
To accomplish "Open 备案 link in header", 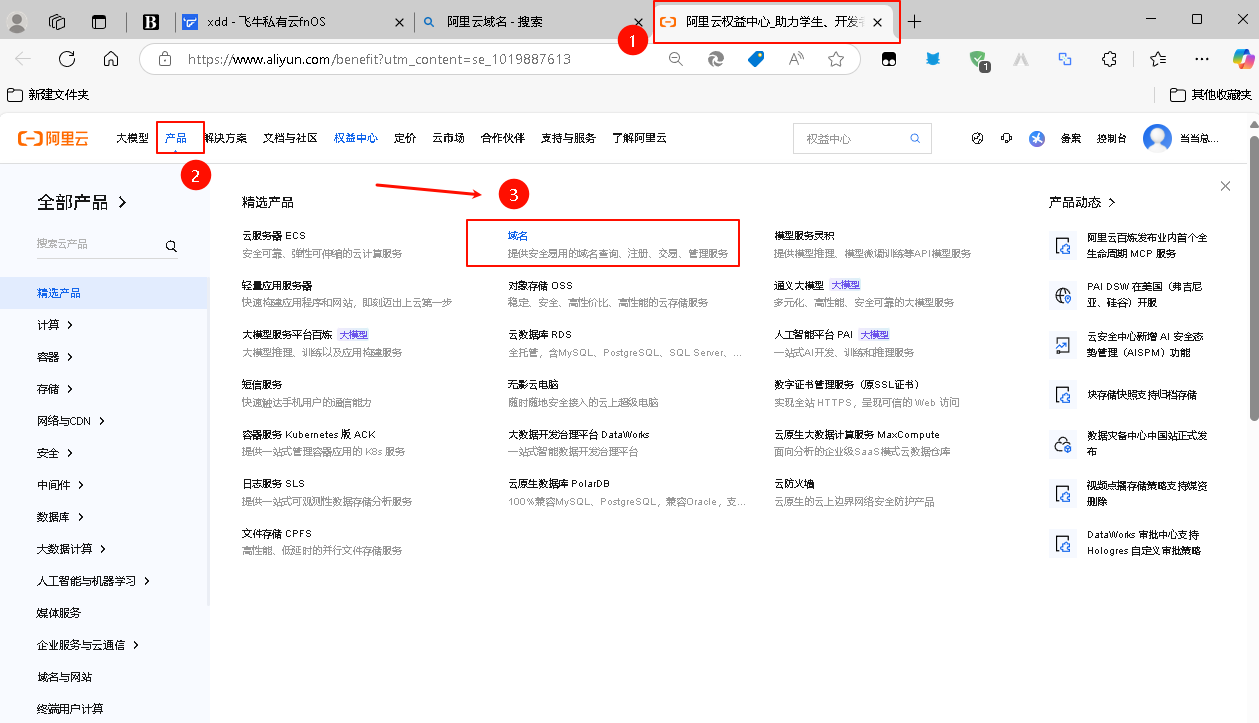I will tap(1071, 138).
